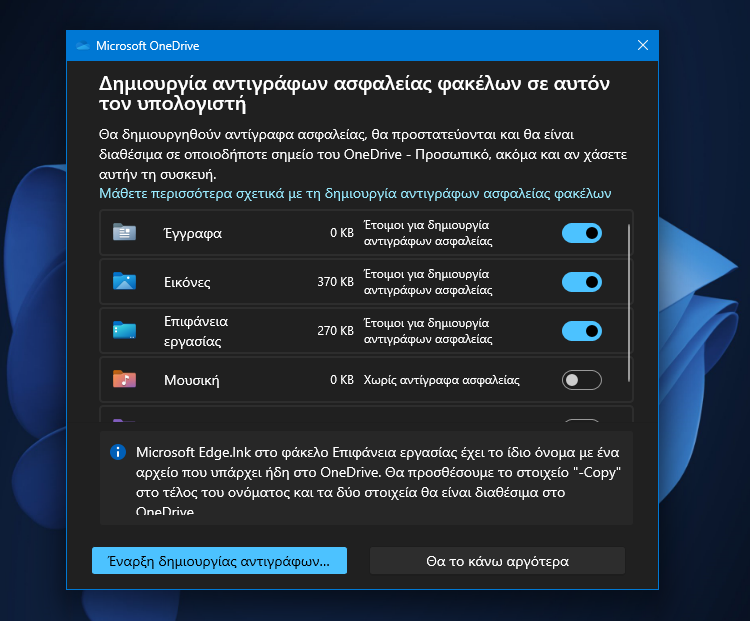
Task: Click the OneDrive cloud icon in title bar
Action: 83,46
